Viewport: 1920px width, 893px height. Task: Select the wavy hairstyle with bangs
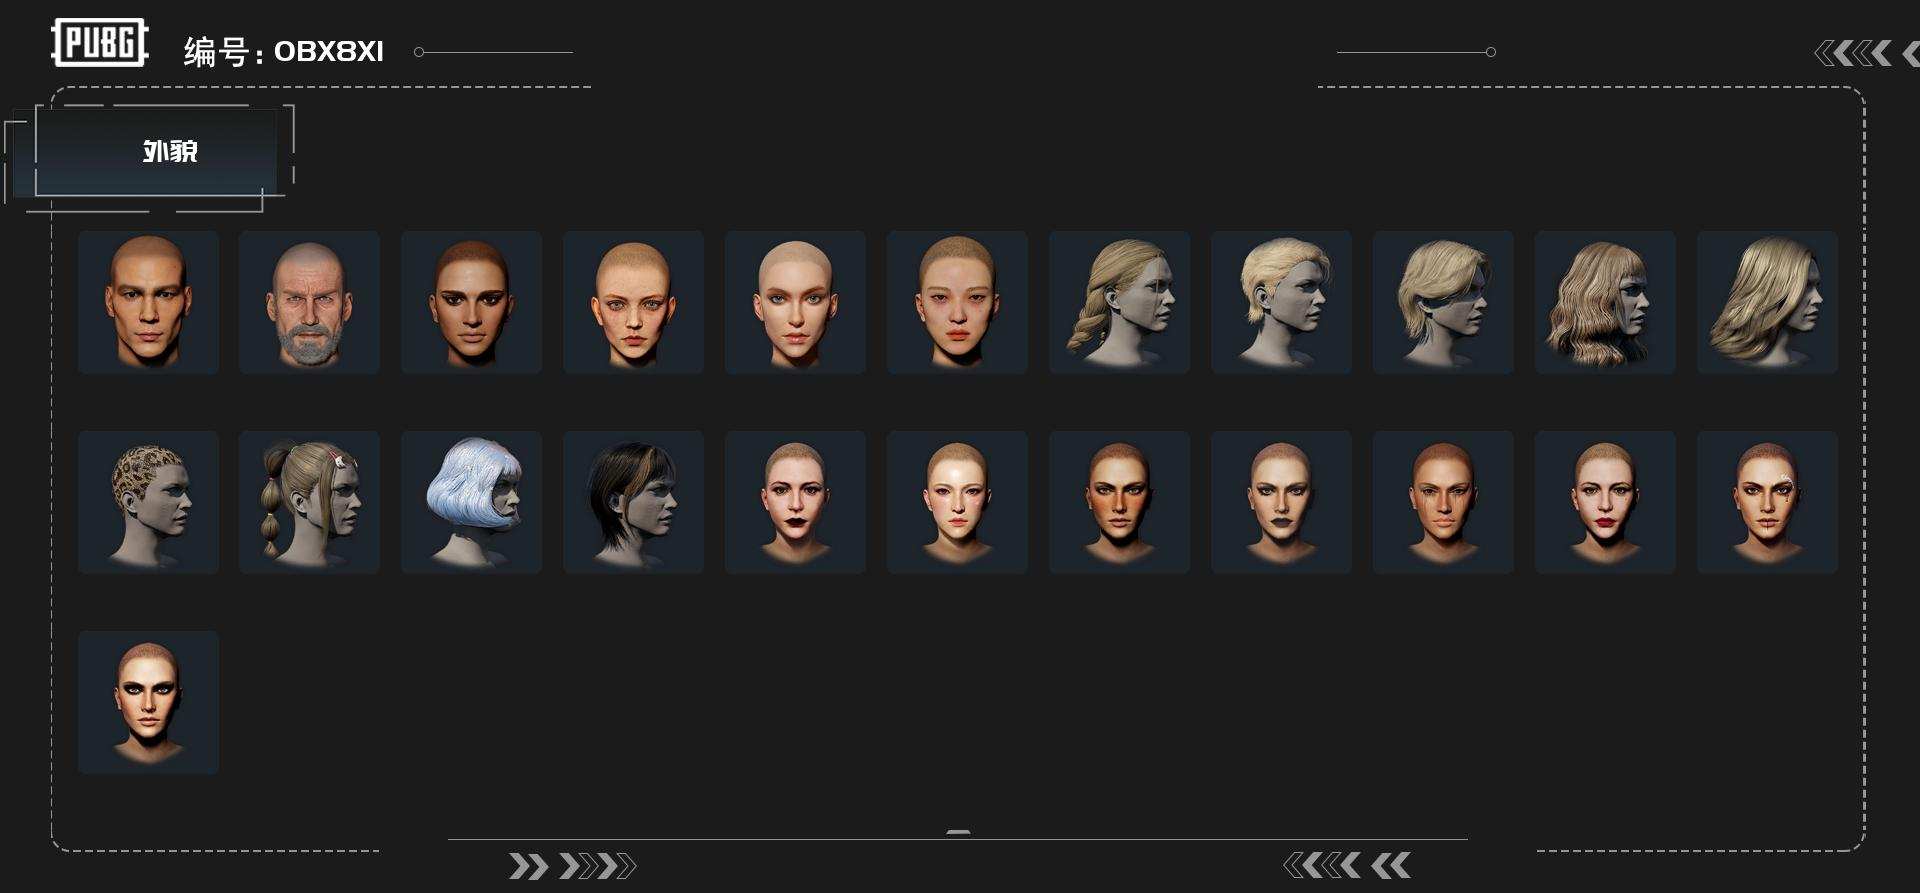click(1605, 302)
